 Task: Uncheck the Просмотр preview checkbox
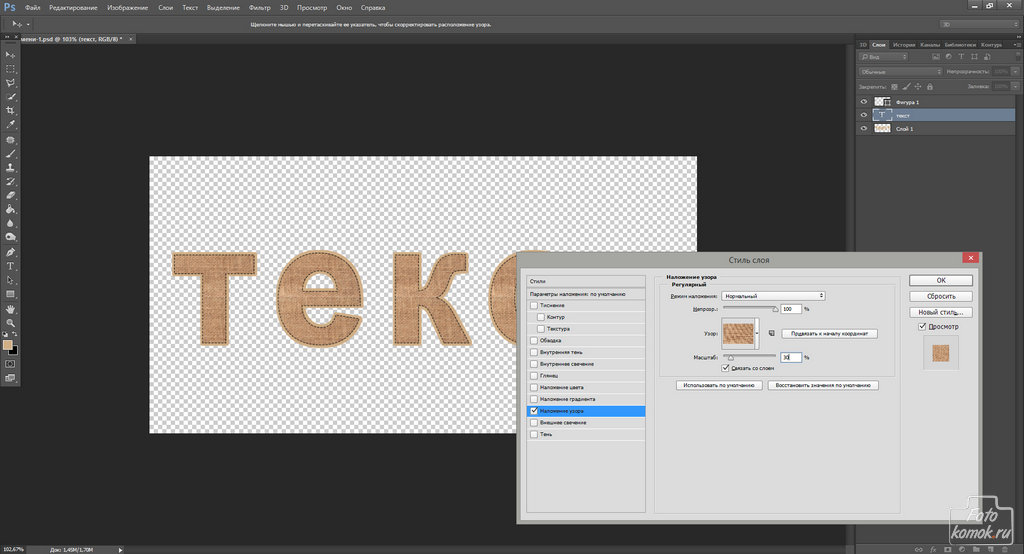point(922,326)
